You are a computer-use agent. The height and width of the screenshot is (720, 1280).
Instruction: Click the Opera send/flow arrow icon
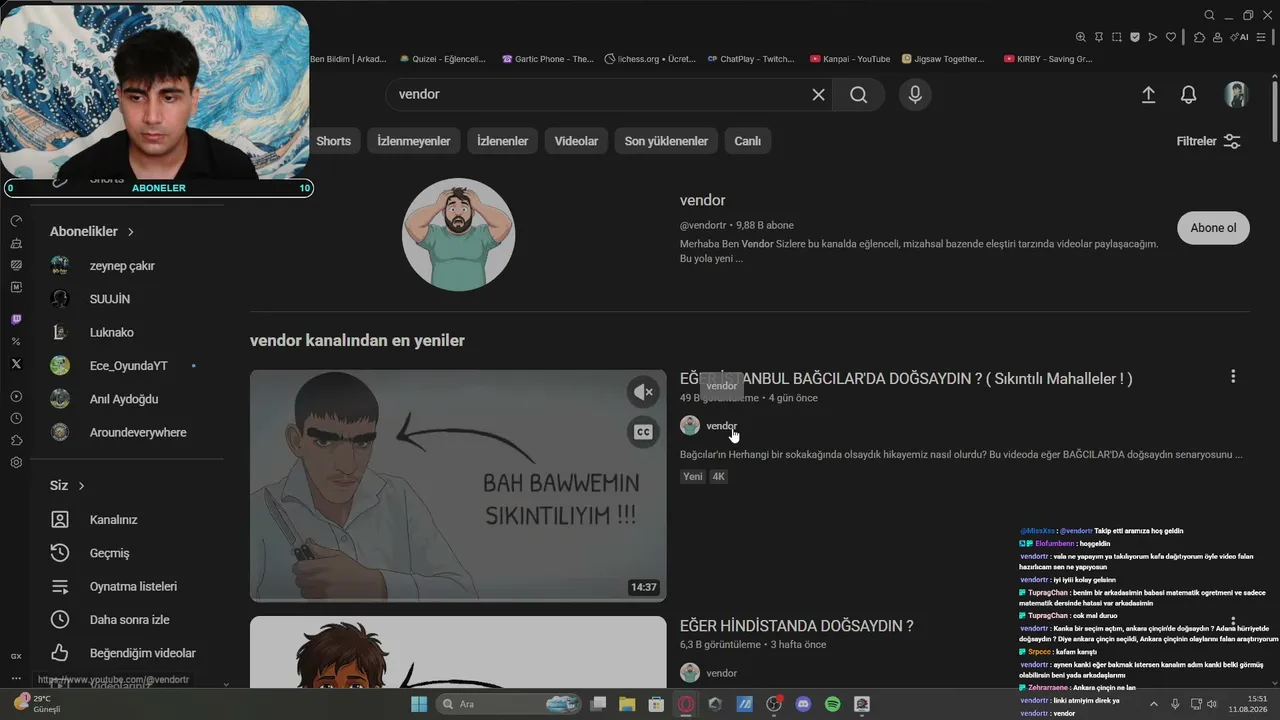[1152, 37]
